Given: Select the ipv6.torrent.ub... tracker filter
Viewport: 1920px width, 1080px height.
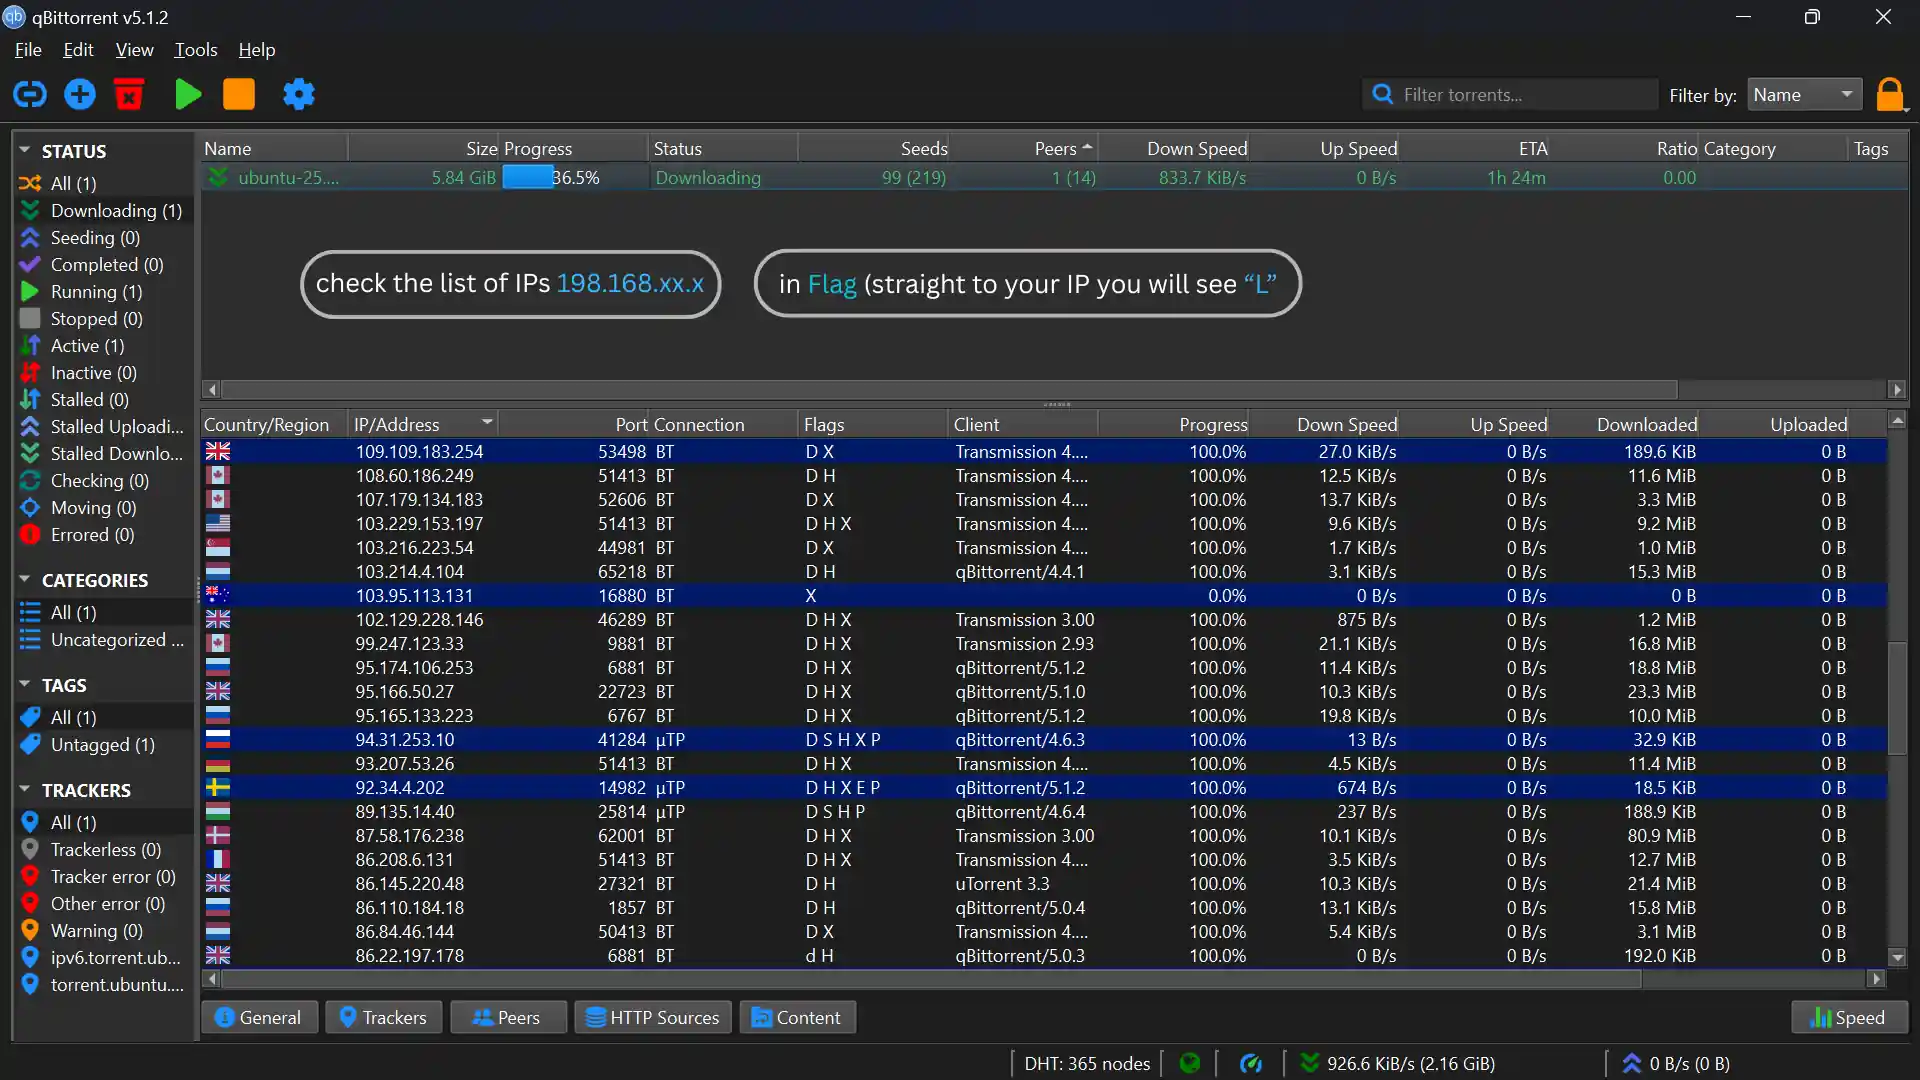Looking at the screenshot, I should click(x=103, y=957).
